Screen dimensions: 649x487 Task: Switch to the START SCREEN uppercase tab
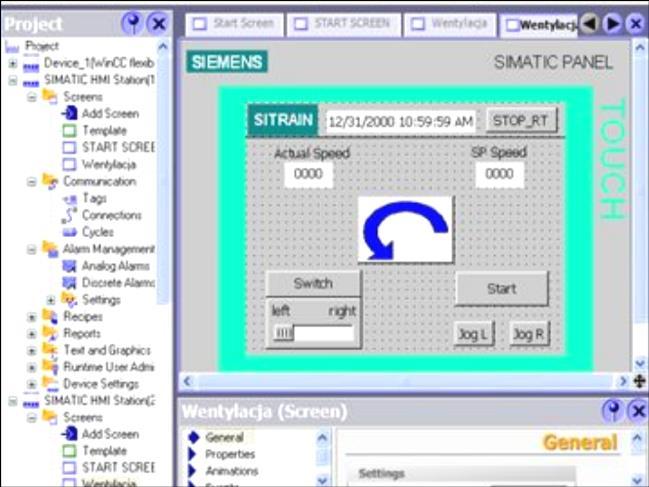(344, 24)
